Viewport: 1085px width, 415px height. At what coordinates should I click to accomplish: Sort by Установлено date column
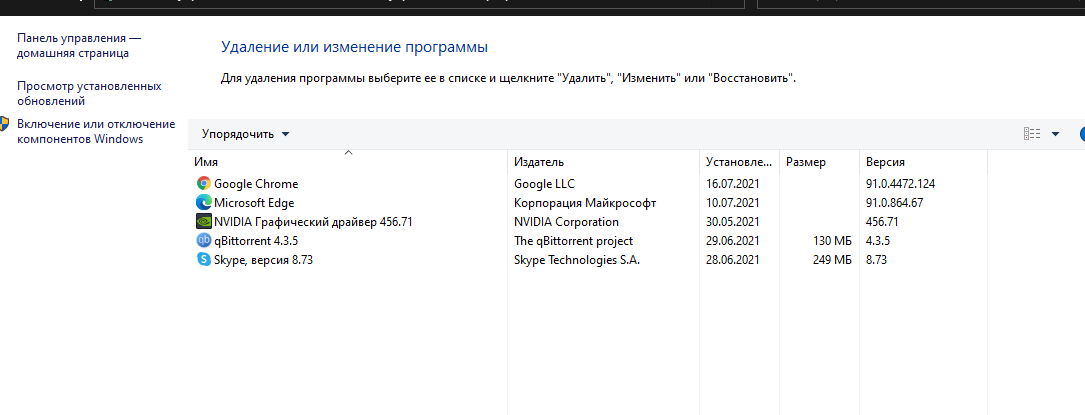click(739, 163)
